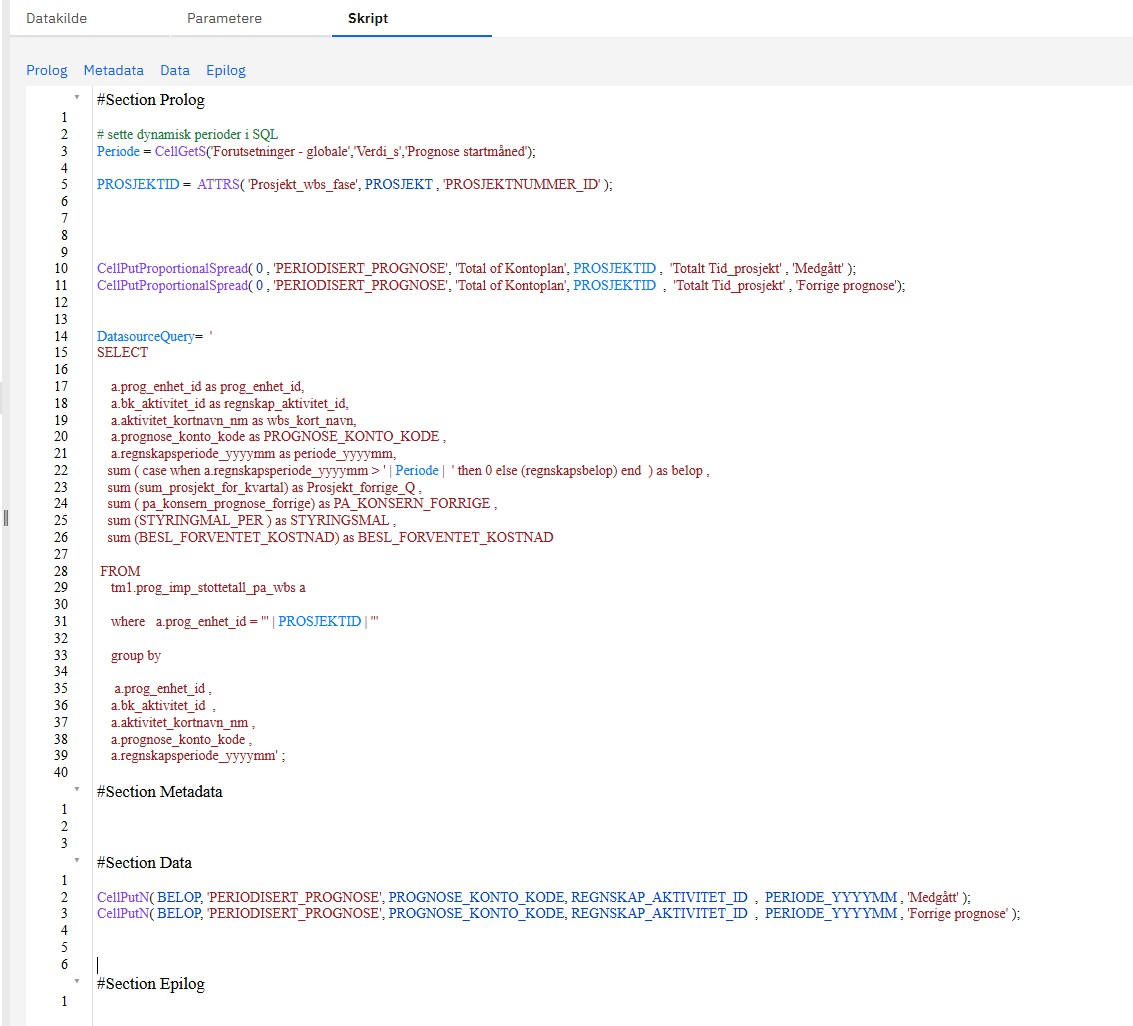Click the CellPutProportionalSpread line ending 'Medgått'
This screenshot has width=1133, height=1026.
coord(476,268)
